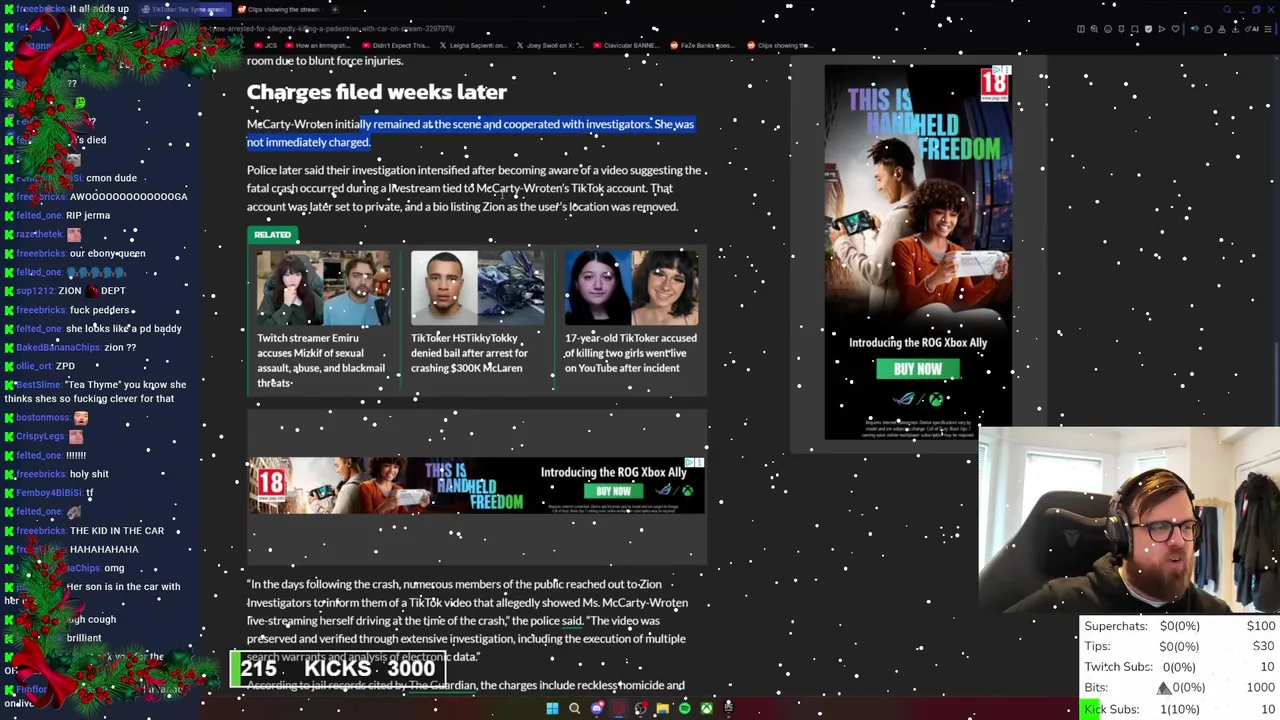
Task: Click chat user 'ollie_ort' ZPD message
Action: pos(46,366)
